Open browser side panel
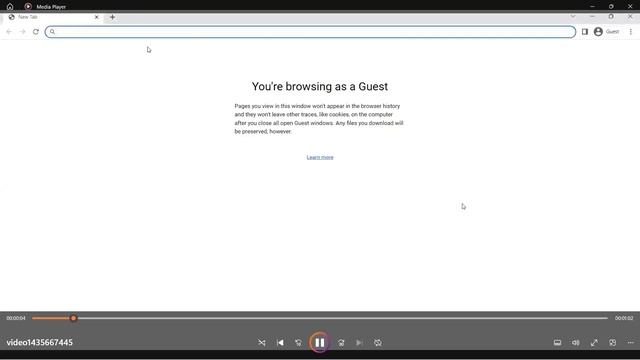Viewport: 640px width, 360px height. point(585,31)
